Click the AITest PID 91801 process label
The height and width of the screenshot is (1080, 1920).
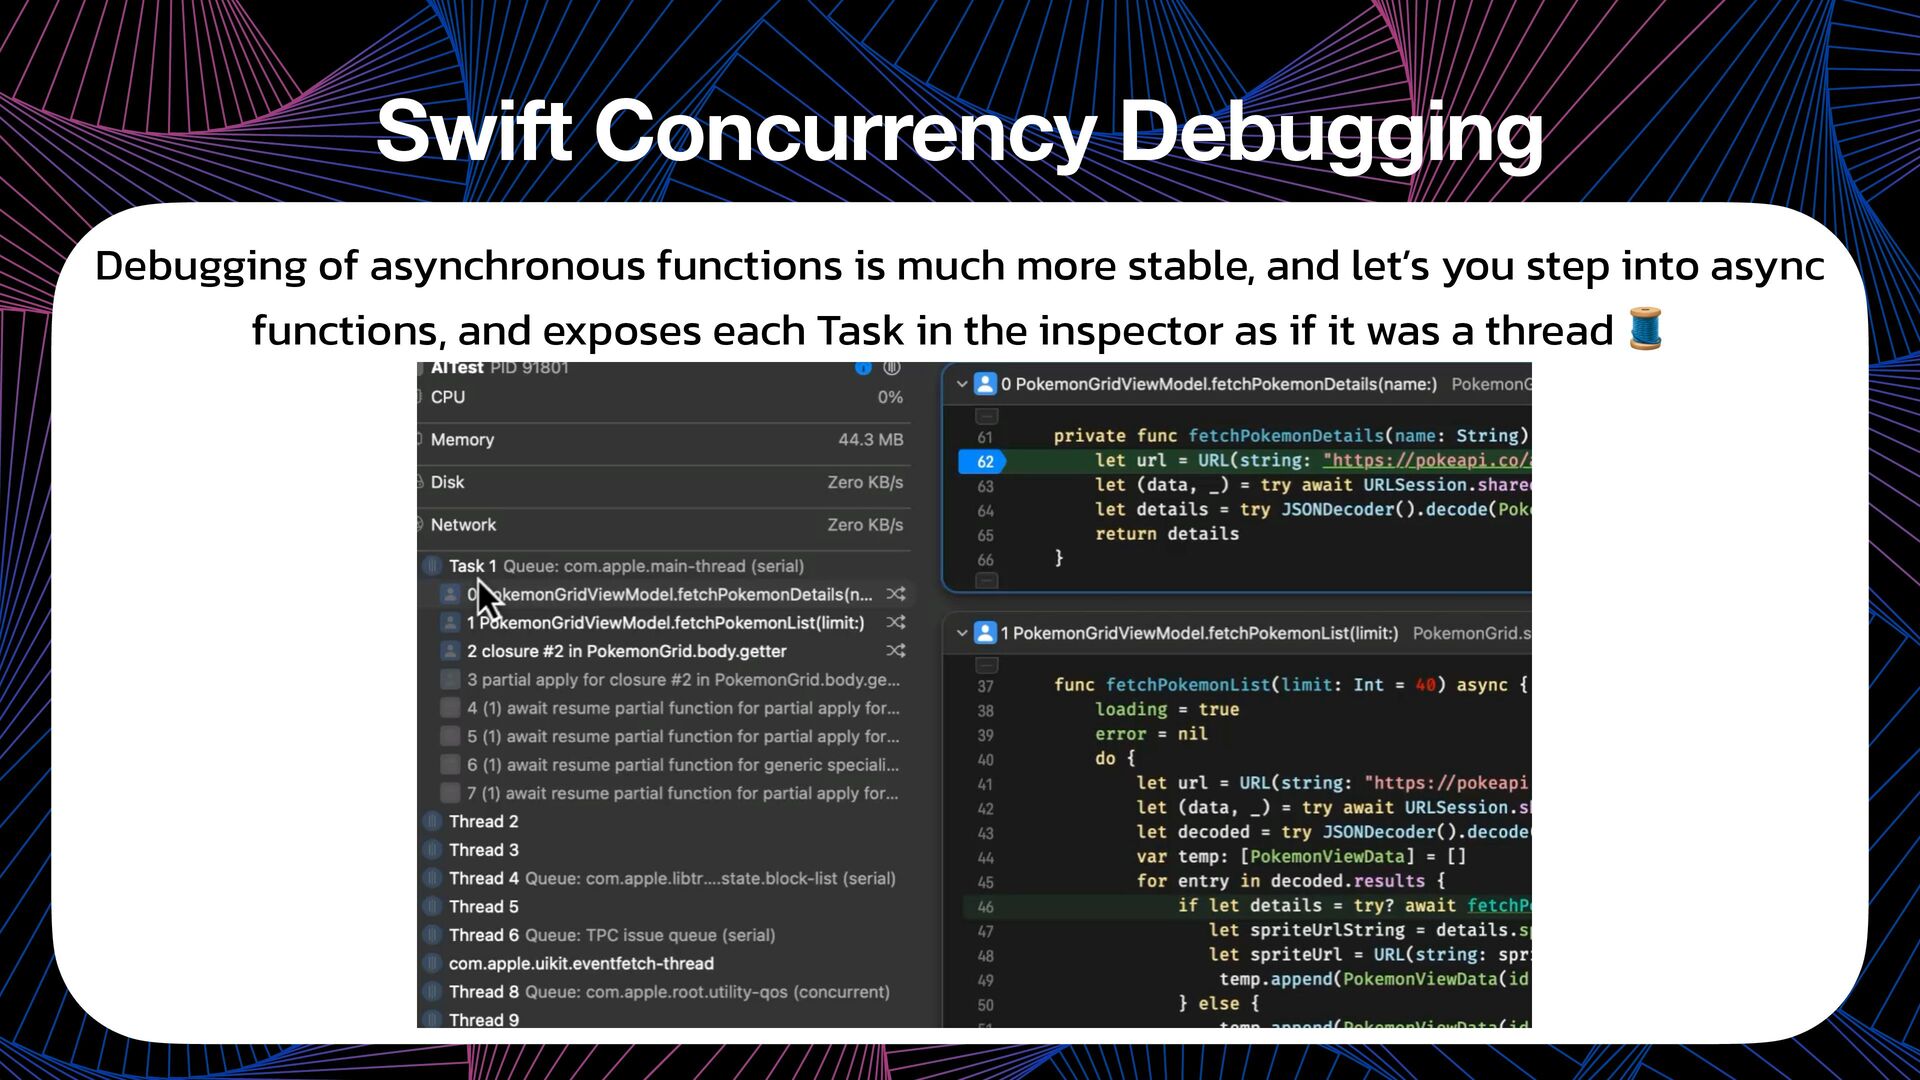tap(500, 368)
